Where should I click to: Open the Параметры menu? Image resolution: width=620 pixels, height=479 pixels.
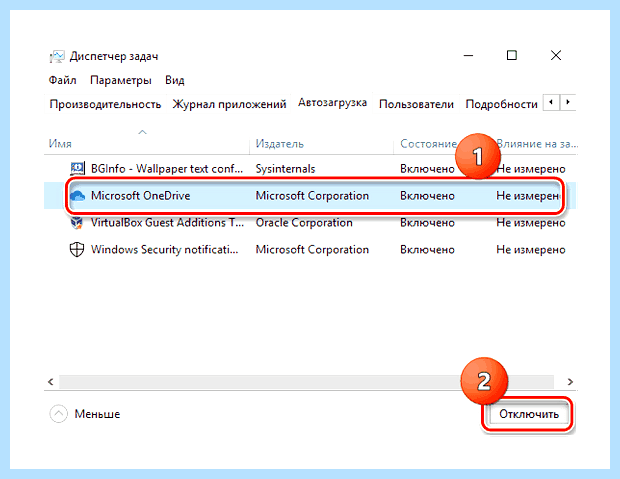[x=121, y=80]
